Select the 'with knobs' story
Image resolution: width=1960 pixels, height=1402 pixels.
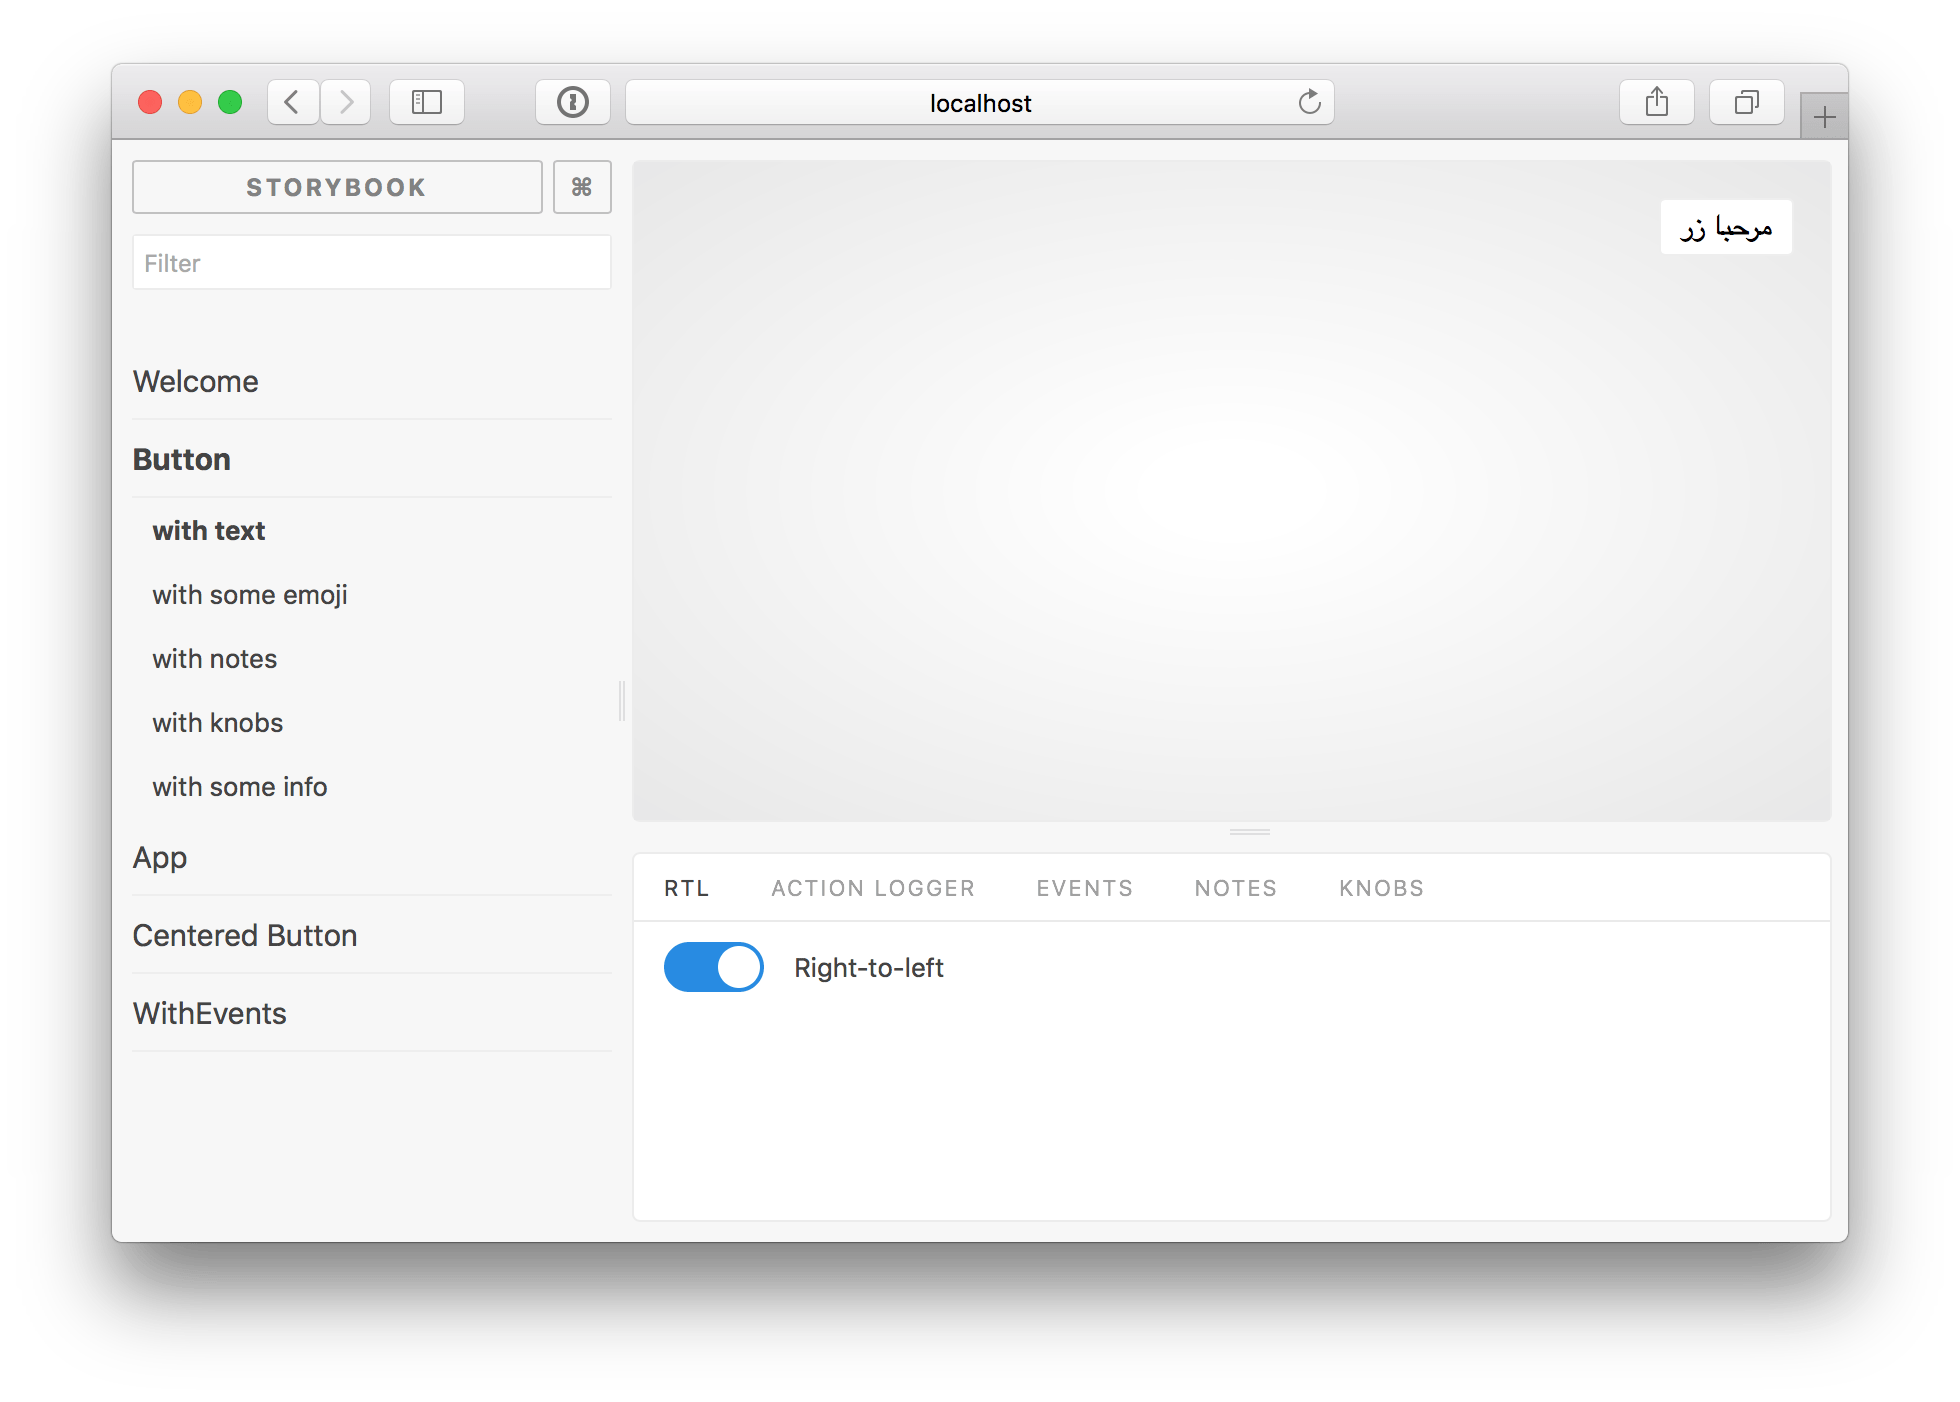[x=217, y=722]
